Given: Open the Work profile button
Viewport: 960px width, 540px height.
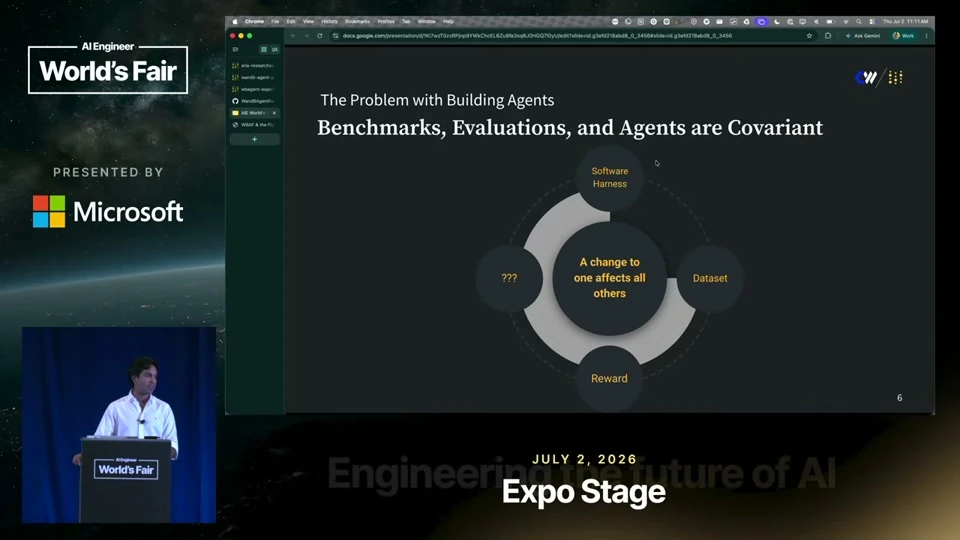Looking at the screenshot, I should tap(904, 36).
